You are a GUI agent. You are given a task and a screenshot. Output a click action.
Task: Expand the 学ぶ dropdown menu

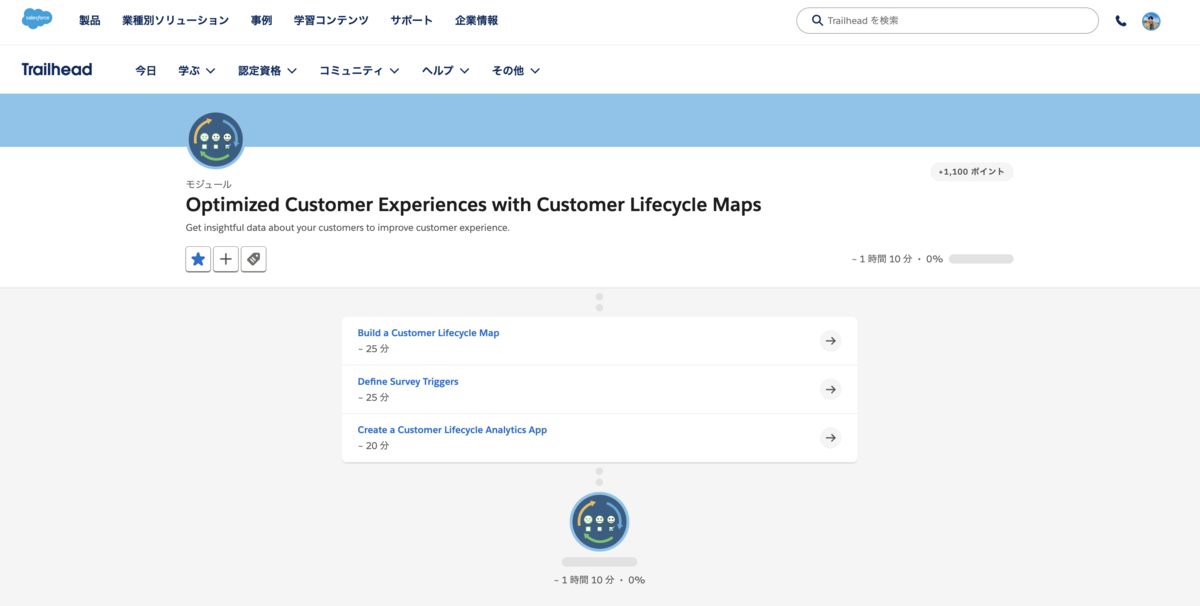click(x=197, y=70)
